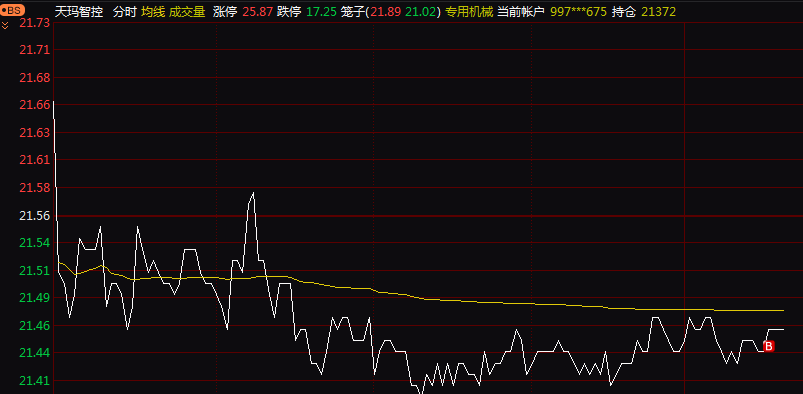Click price axis label 21.68
The image size is (803, 394).
pos(35,78)
